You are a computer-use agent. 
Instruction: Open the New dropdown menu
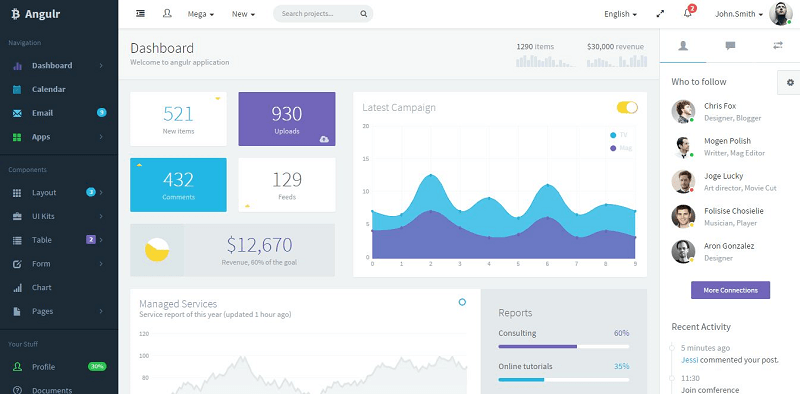(x=243, y=14)
